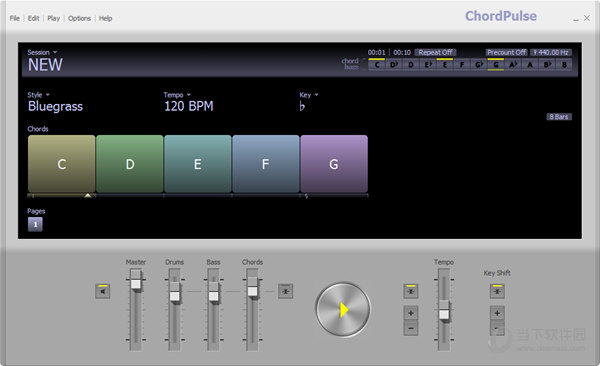Open the Options menu
This screenshot has height=366, width=600.
pos(79,18)
